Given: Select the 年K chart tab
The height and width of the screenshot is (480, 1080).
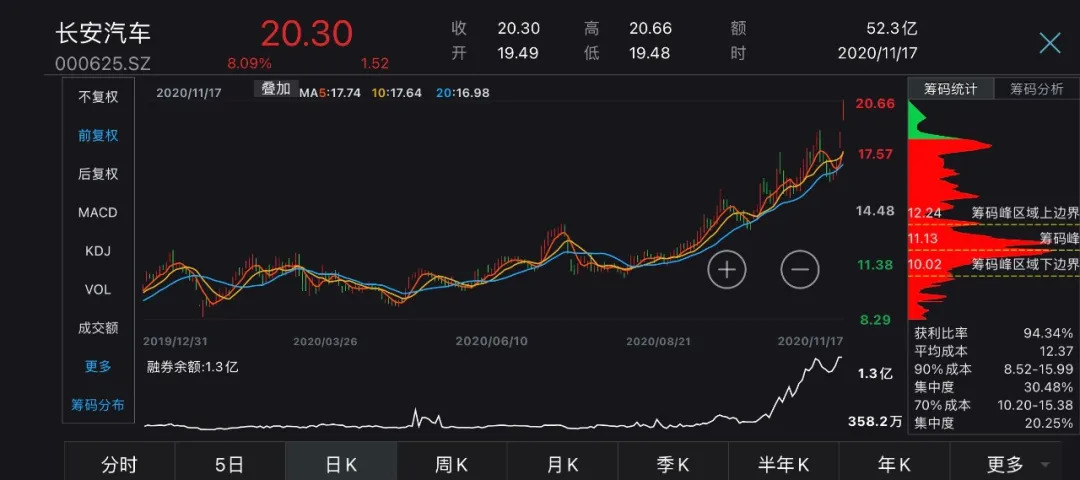Looking at the screenshot, I should [x=894, y=465].
